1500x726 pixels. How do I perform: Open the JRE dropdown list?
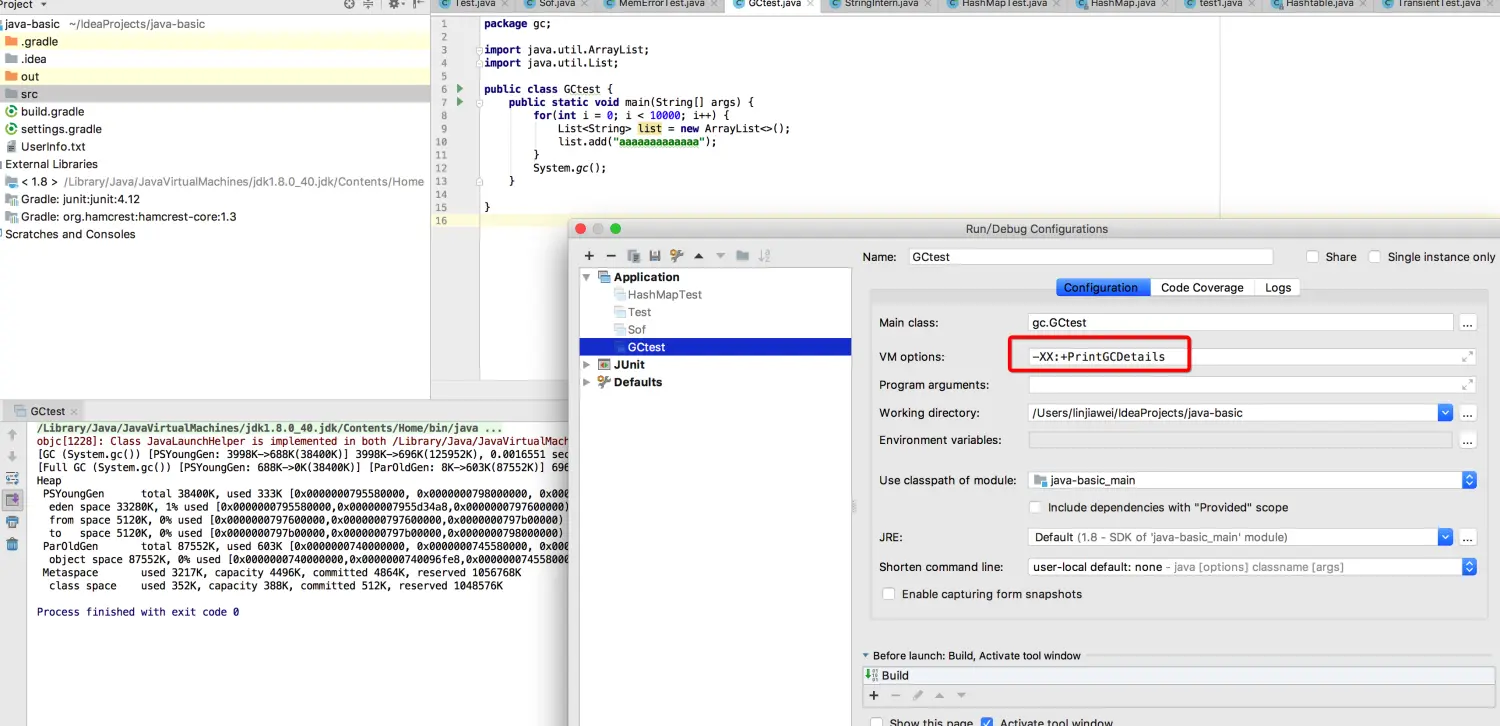click(x=1444, y=537)
